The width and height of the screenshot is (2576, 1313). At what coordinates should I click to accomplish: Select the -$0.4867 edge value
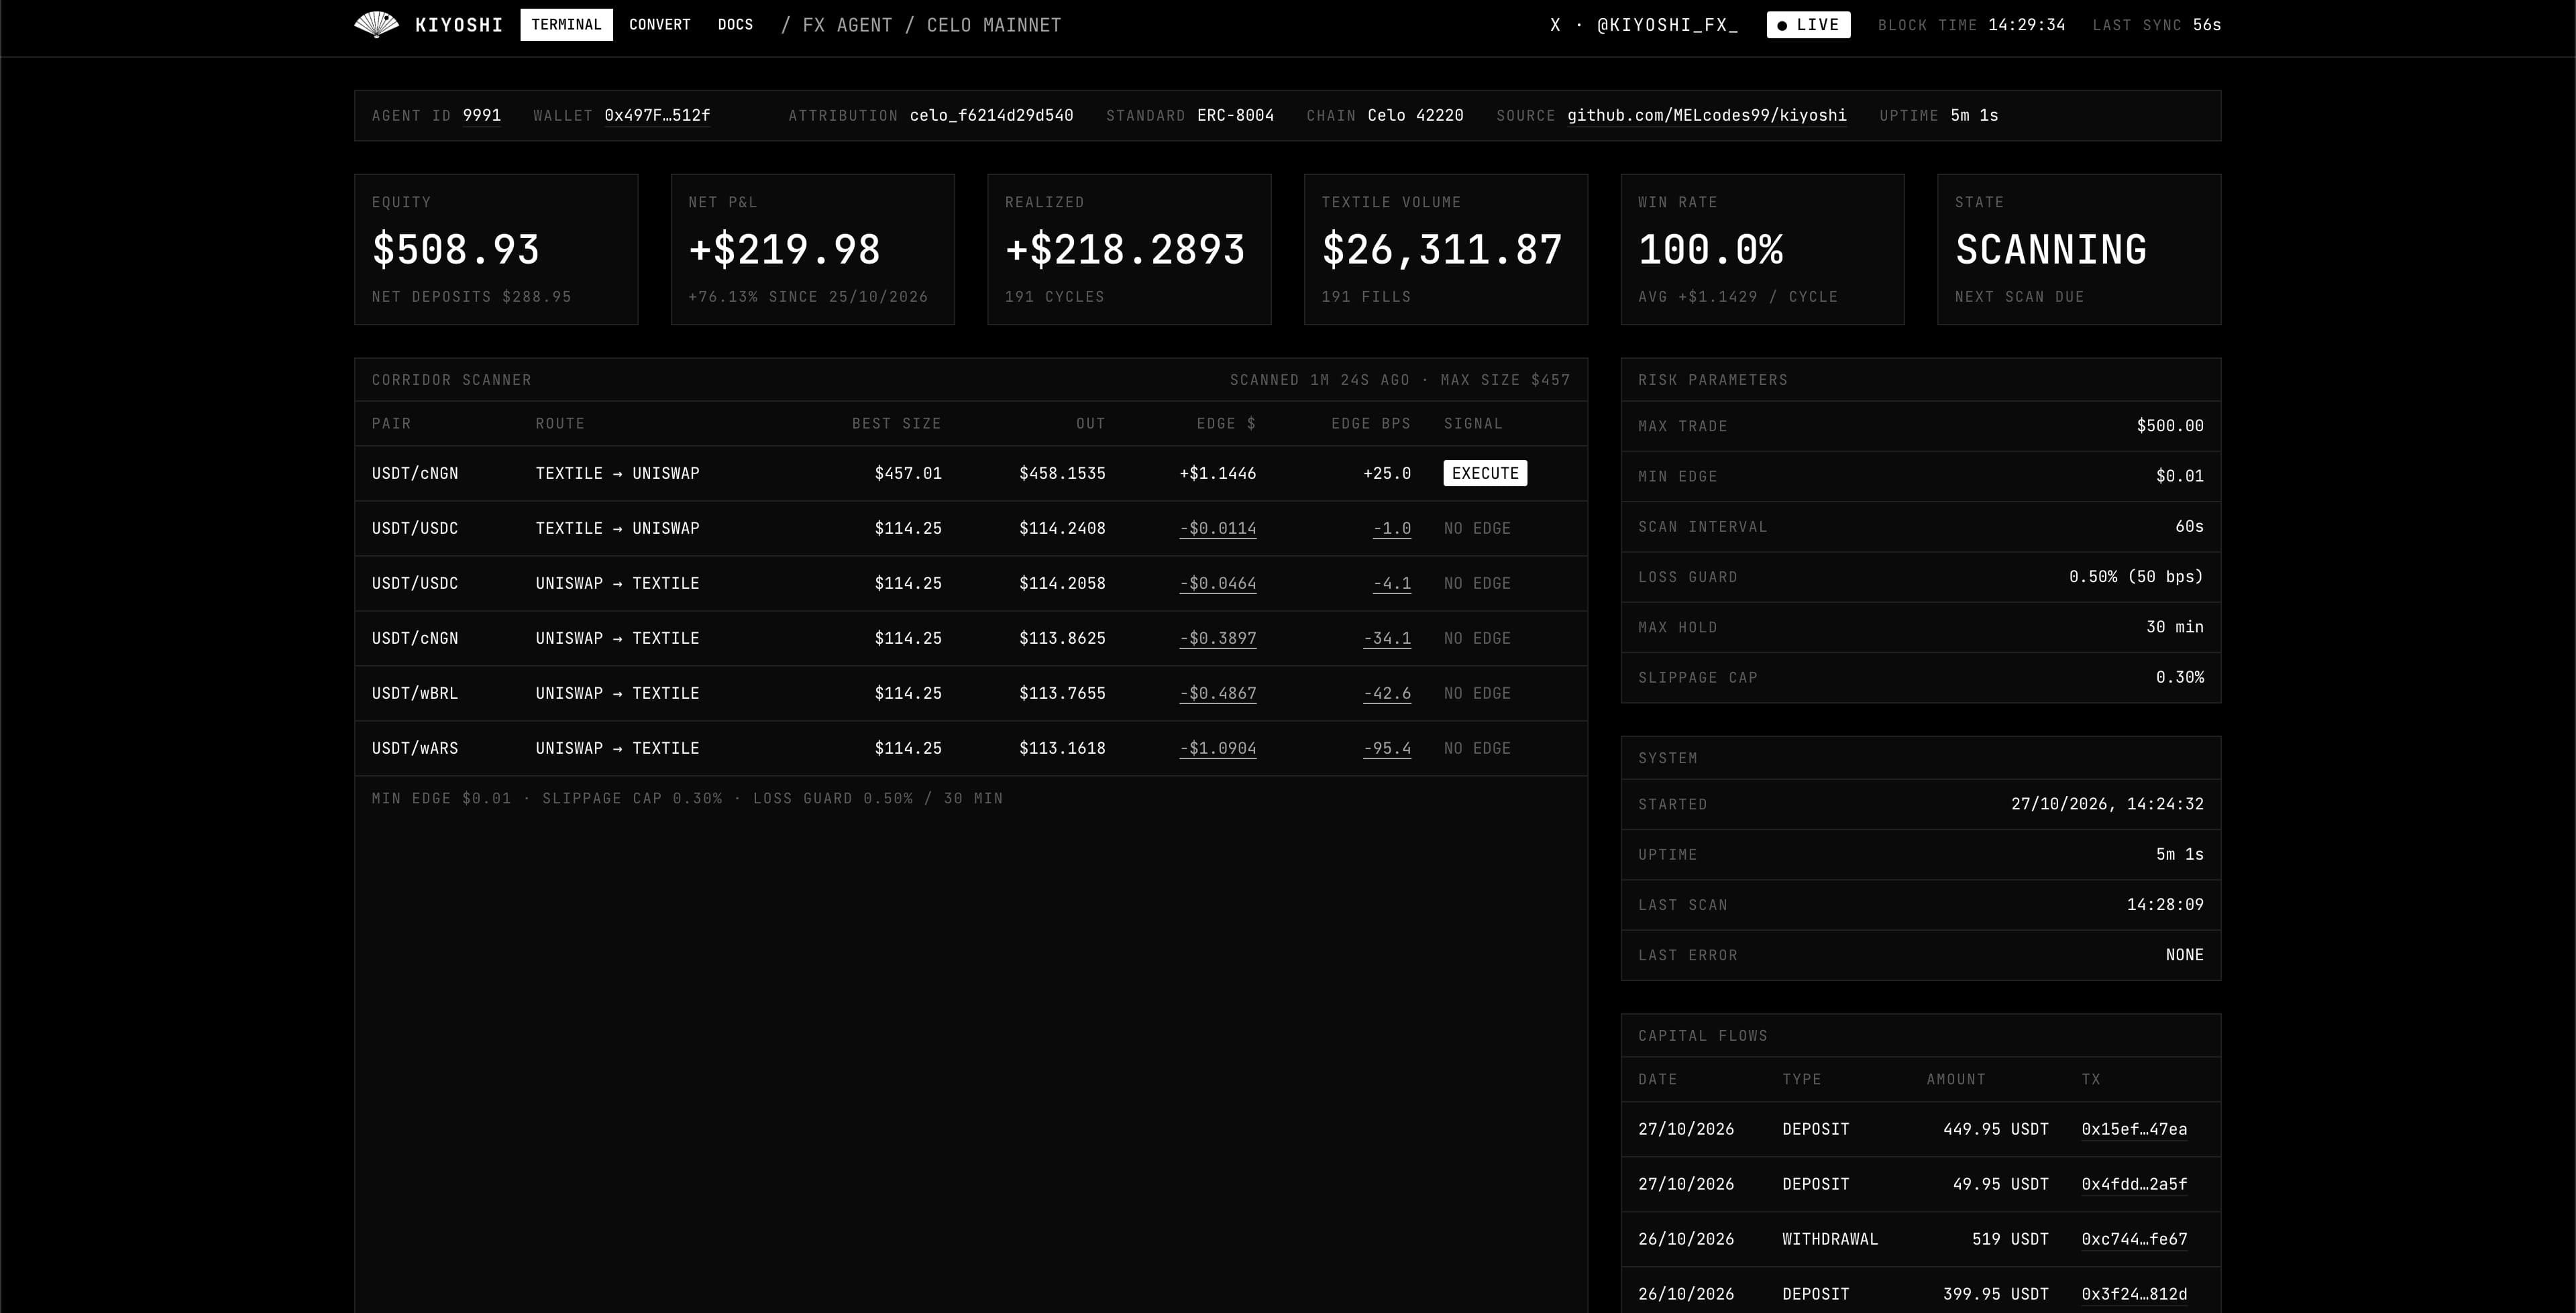(x=1217, y=693)
